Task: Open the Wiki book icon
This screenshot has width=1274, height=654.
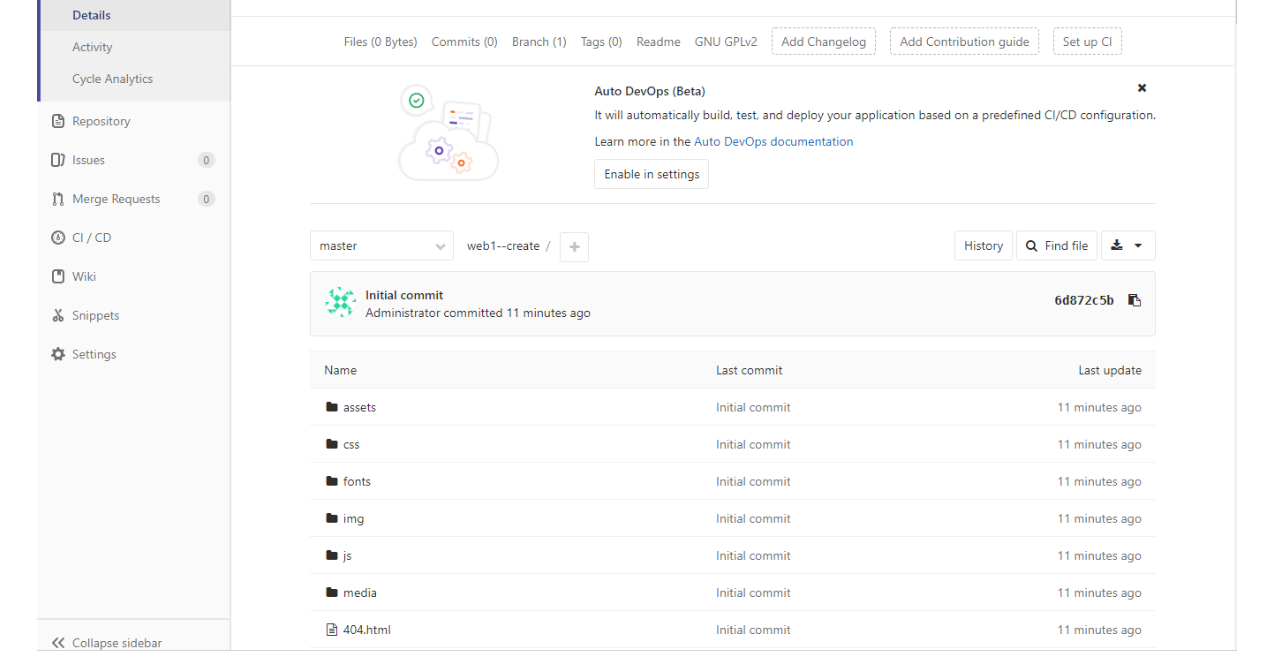Action: coord(58,277)
